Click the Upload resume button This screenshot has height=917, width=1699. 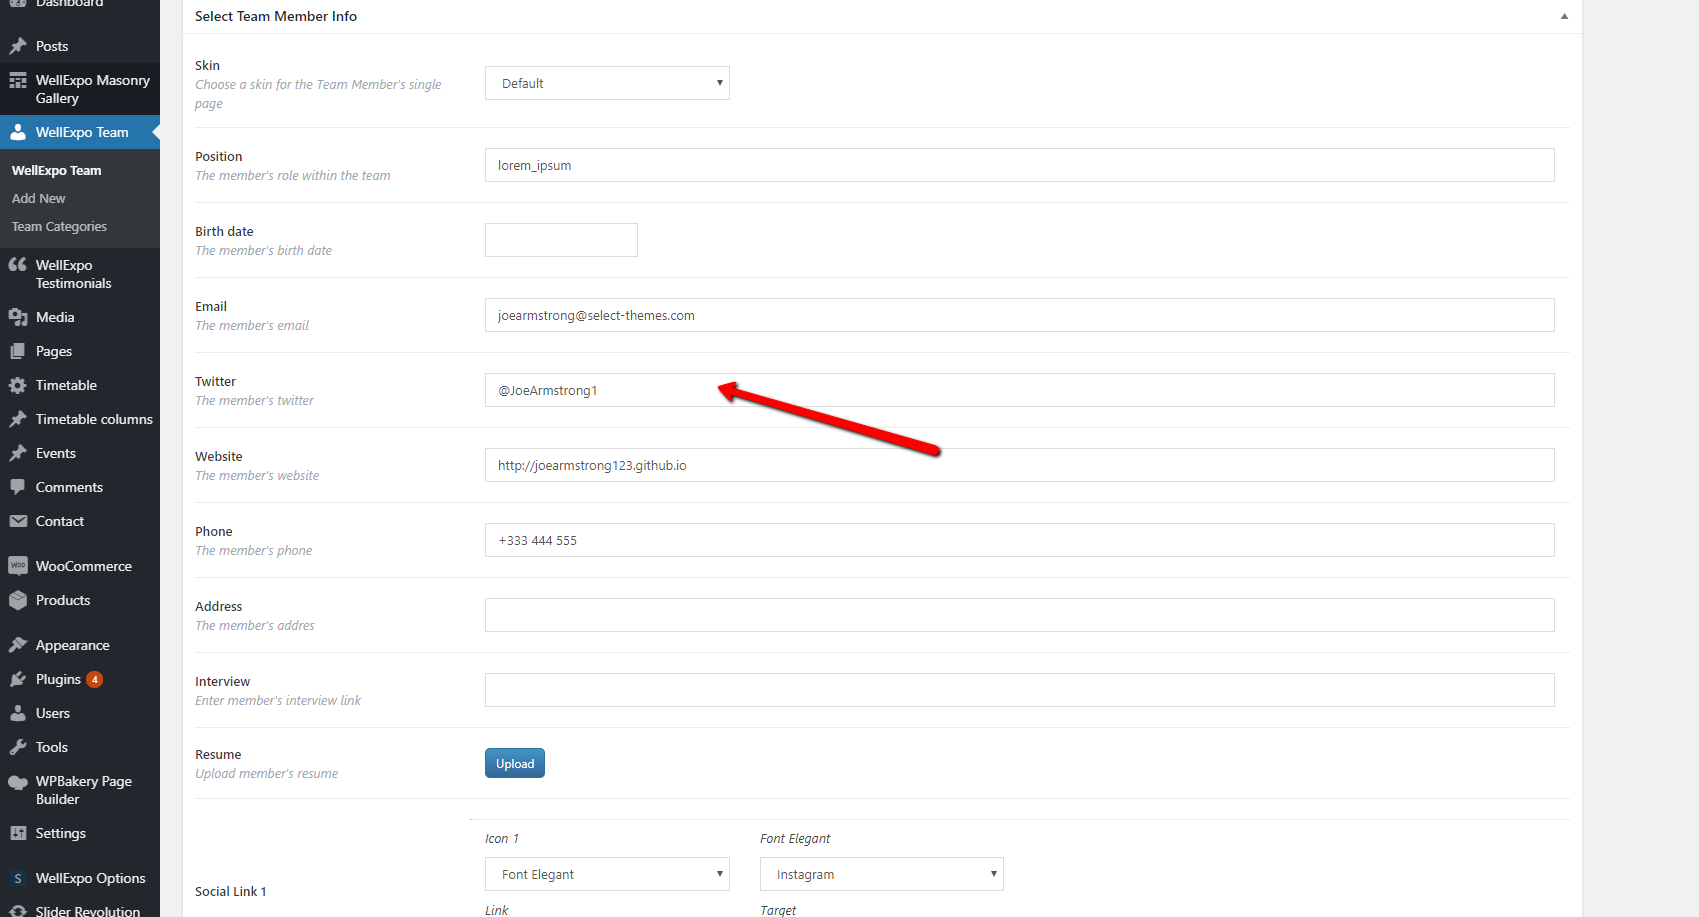[x=515, y=763]
